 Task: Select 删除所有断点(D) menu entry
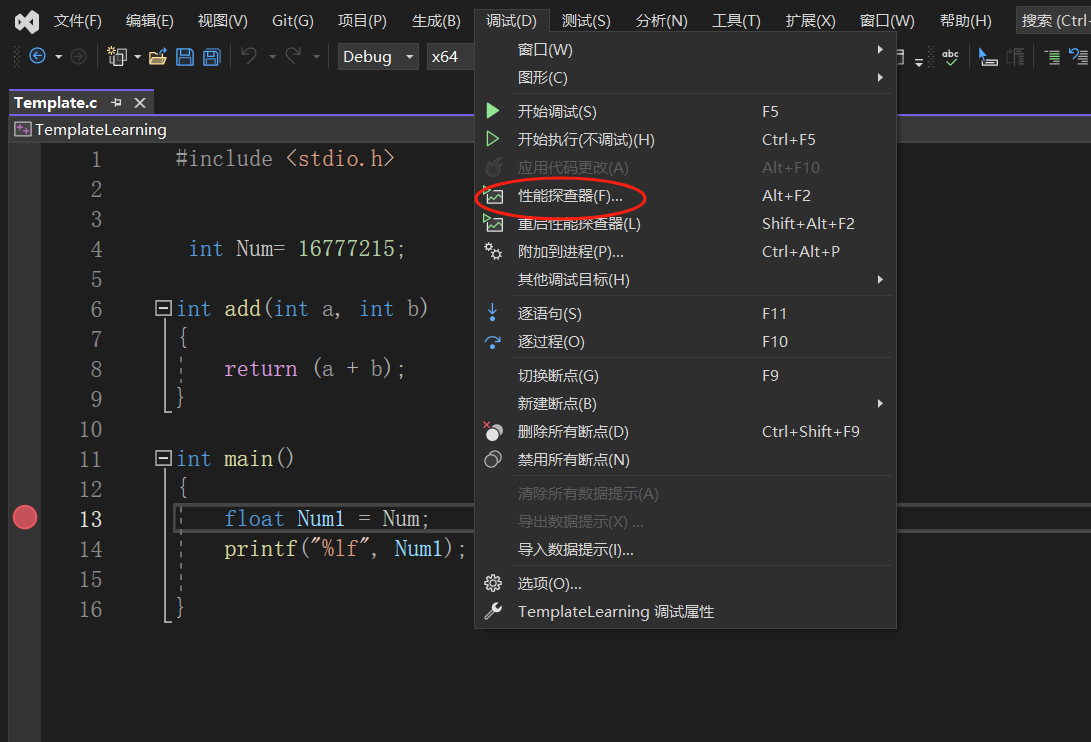coord(685,432)
